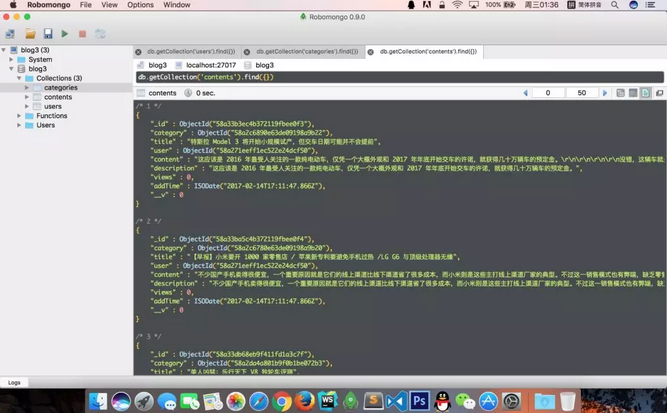Run the query with the green play button
667x413 pixels.
(x=65, y=34)
